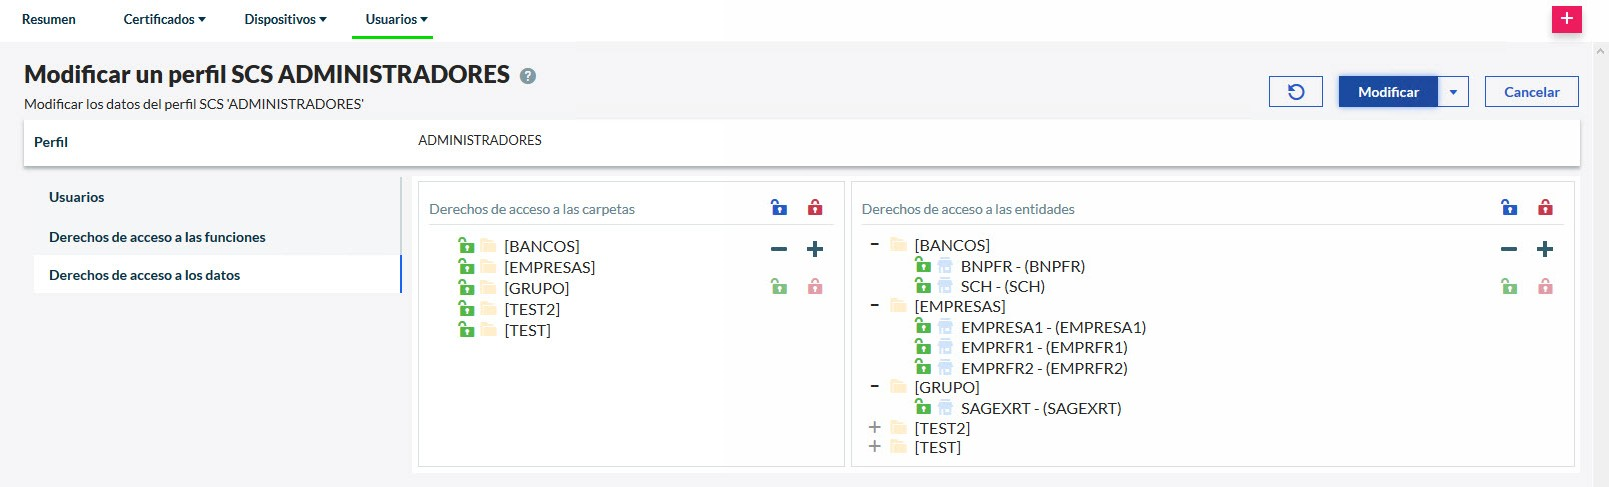Open the Dispositivos menu

285,19
